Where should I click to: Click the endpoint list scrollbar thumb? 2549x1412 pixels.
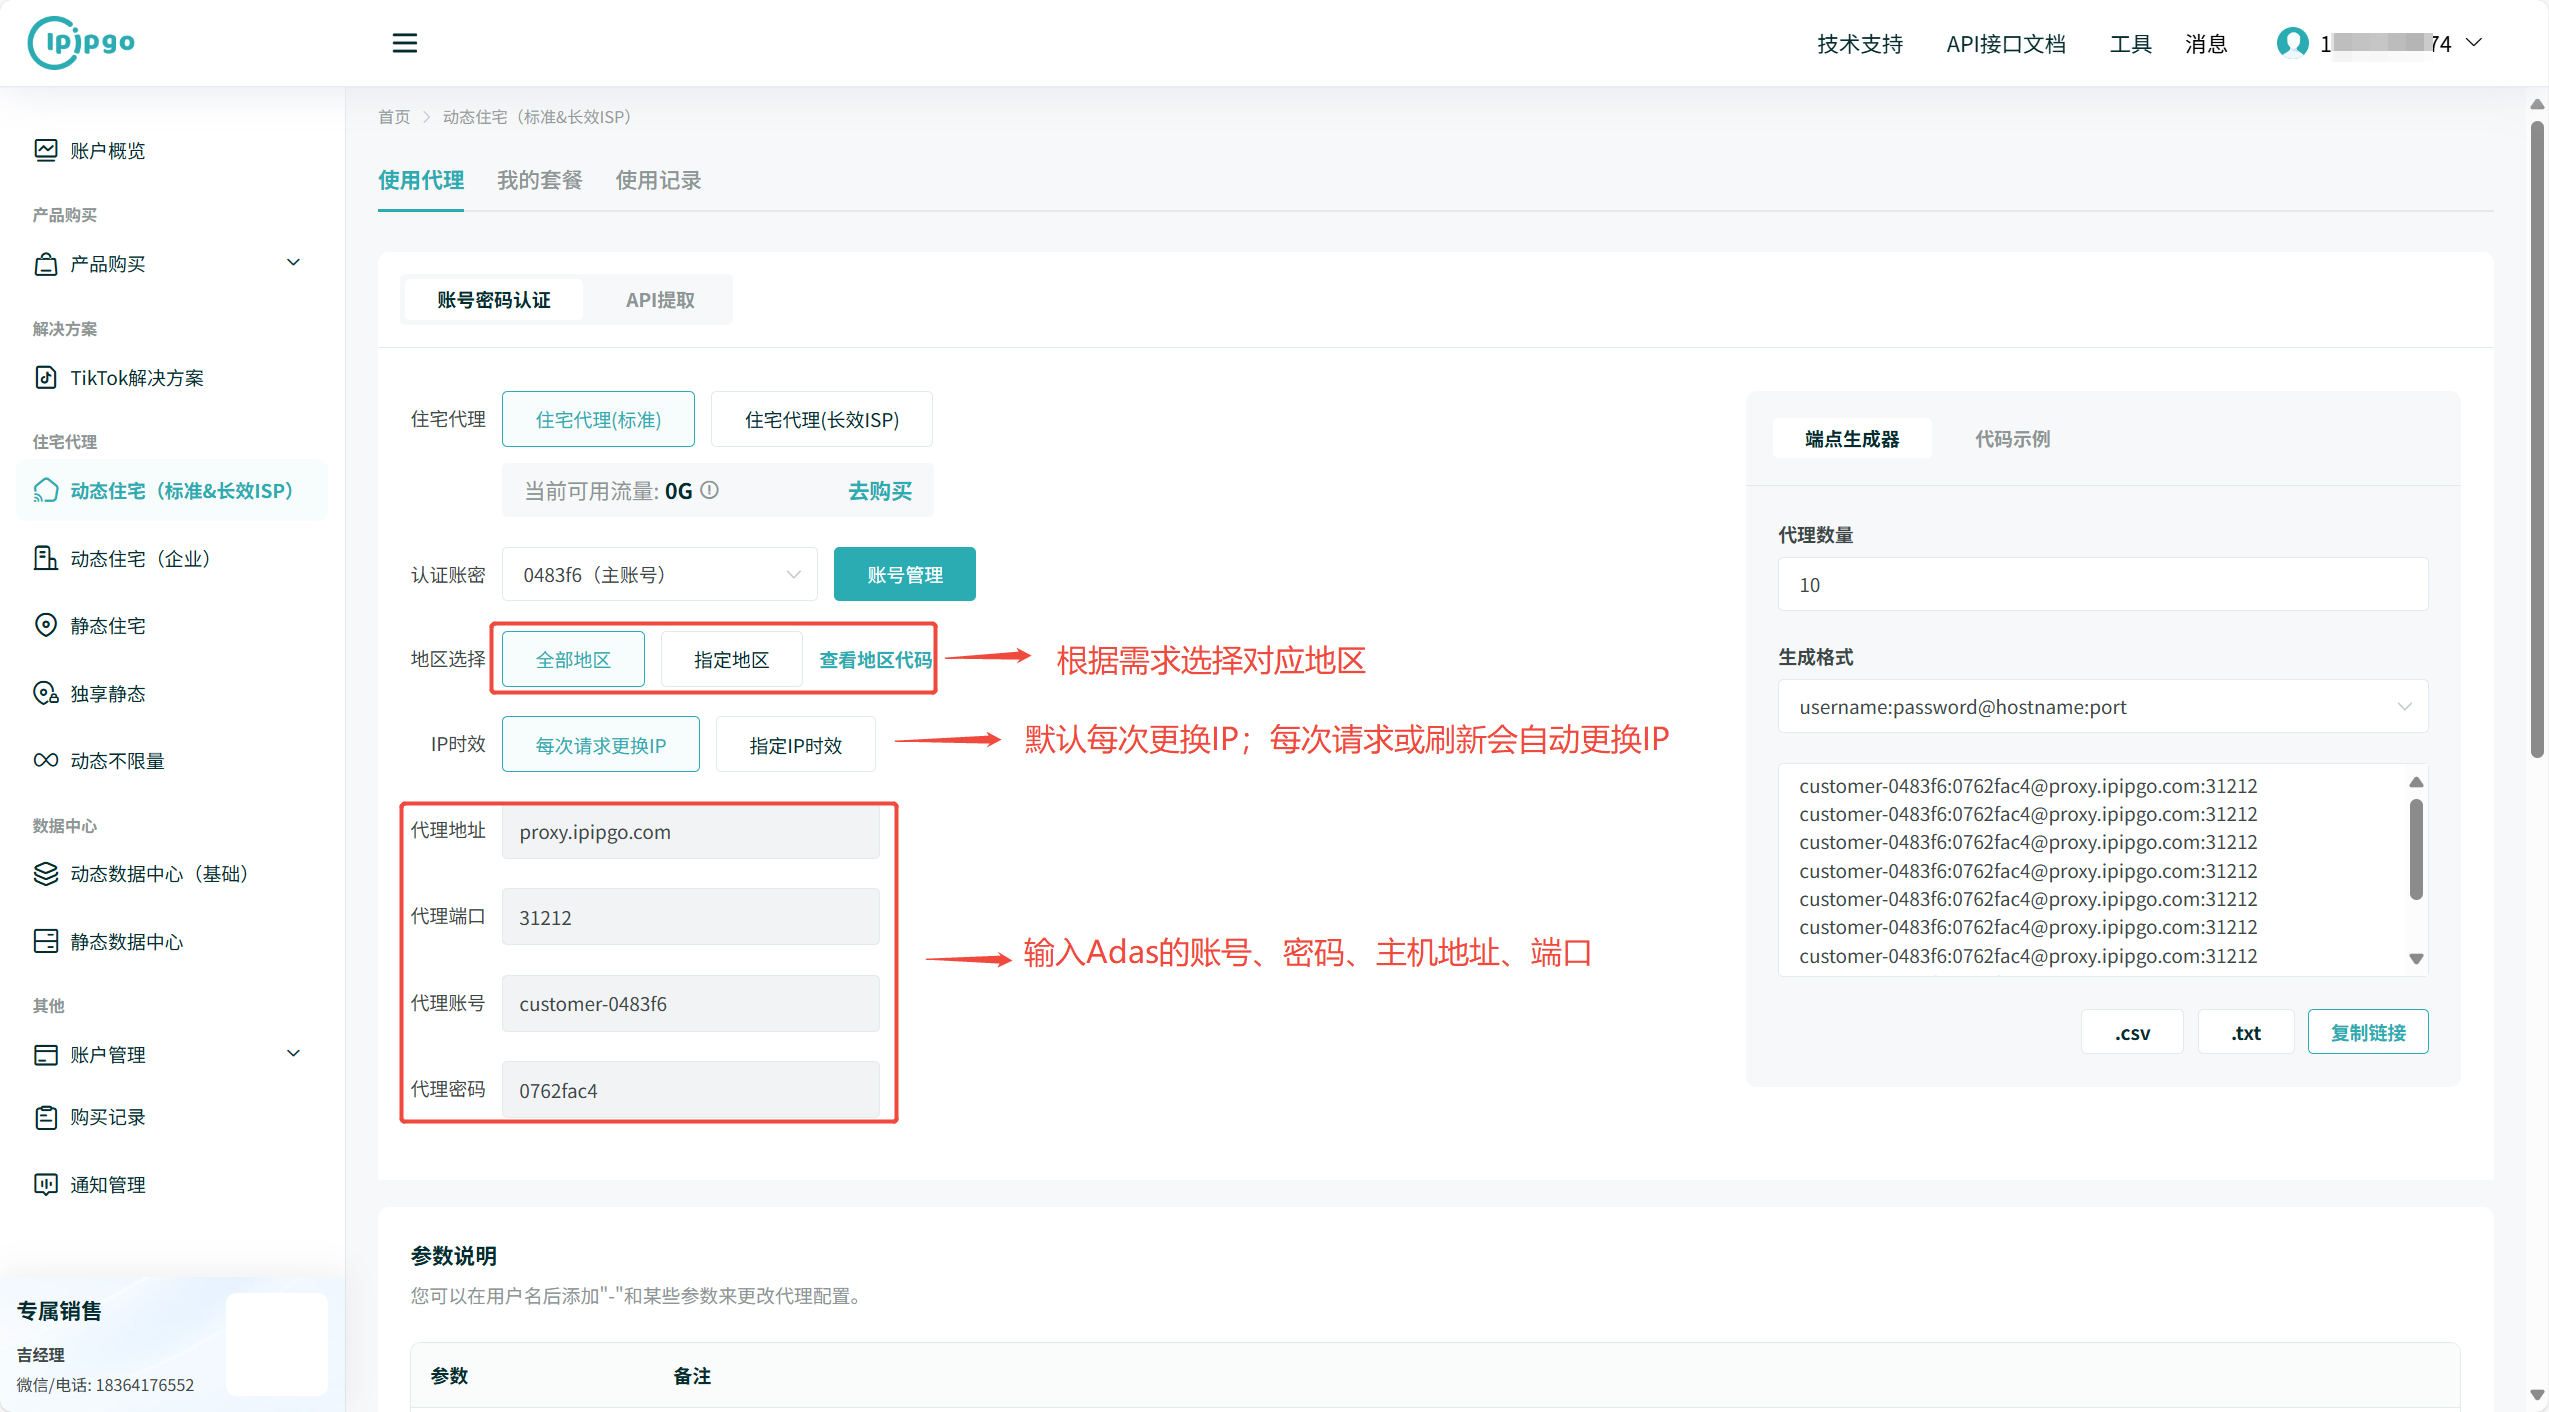[2416, 848]
